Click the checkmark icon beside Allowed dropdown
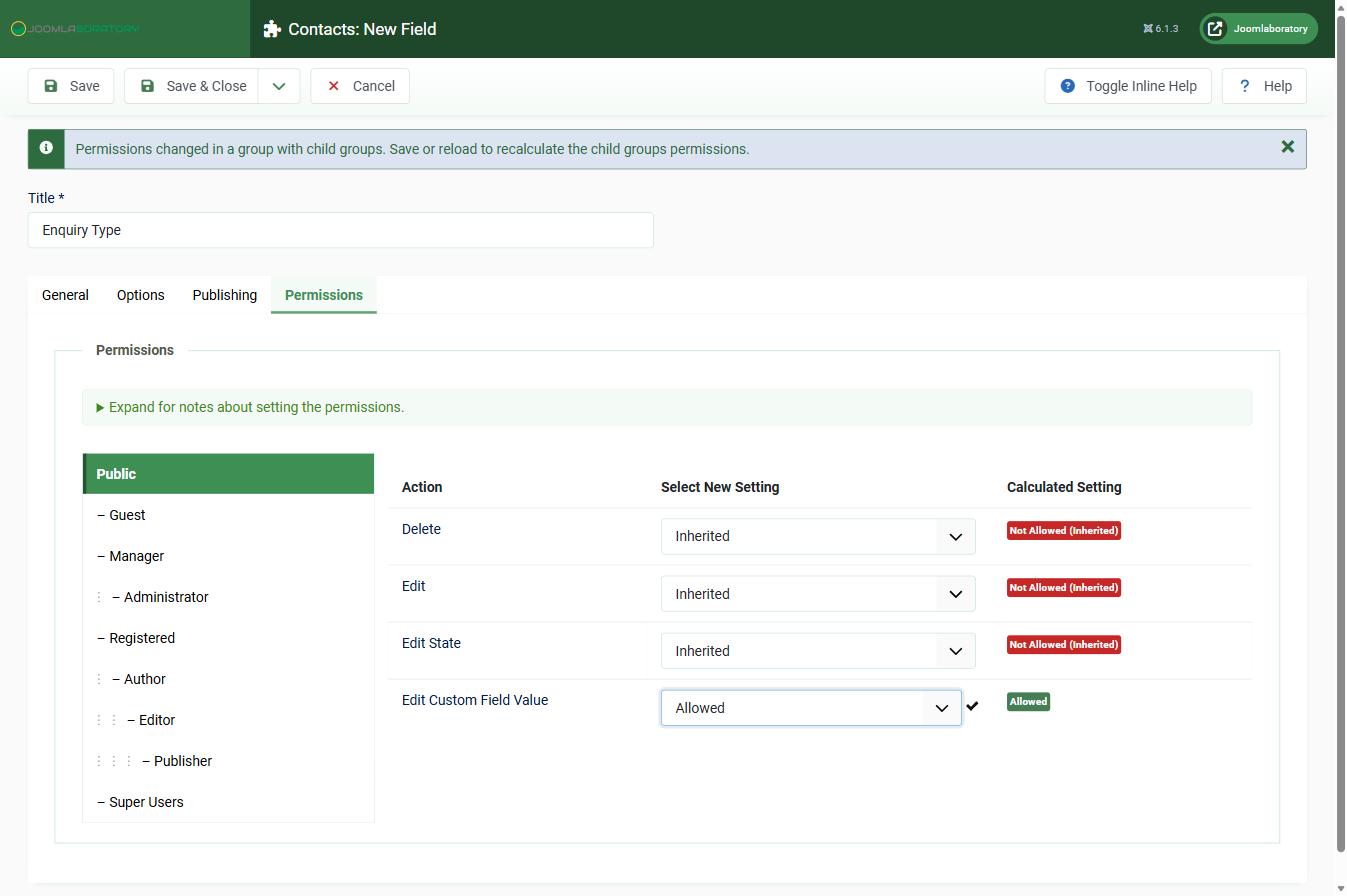This screenshot has width=1347, height=896. pyautogui.click(x=972, y=706)
